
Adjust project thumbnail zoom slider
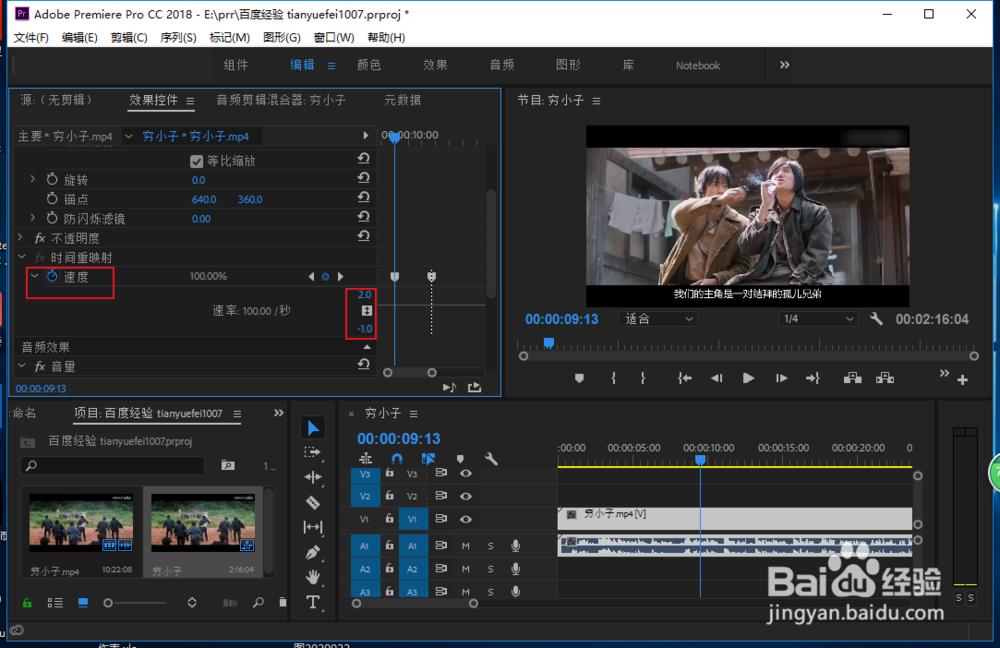136,603
